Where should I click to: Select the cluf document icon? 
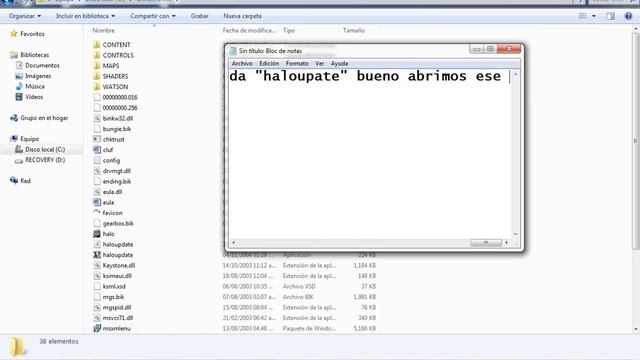point(97,150)
